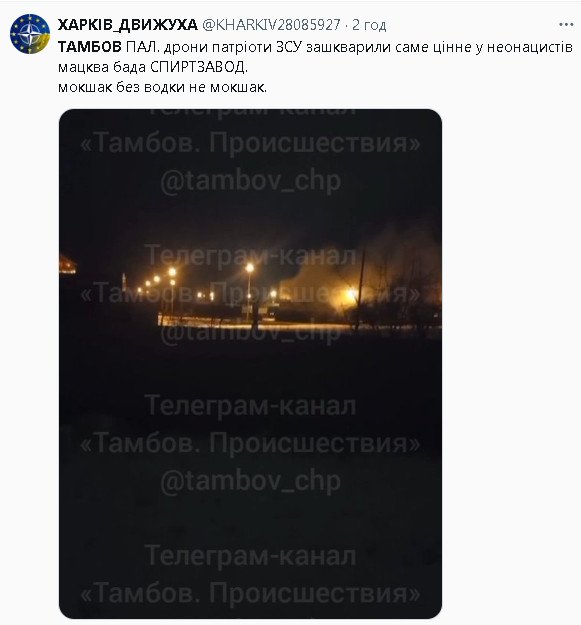The width and height of the screenshot is (581, 625).
Task: Click the bottom «Тамбов. Происшествия» watermark
Action: pyautogui.click(x=250, y=593)
